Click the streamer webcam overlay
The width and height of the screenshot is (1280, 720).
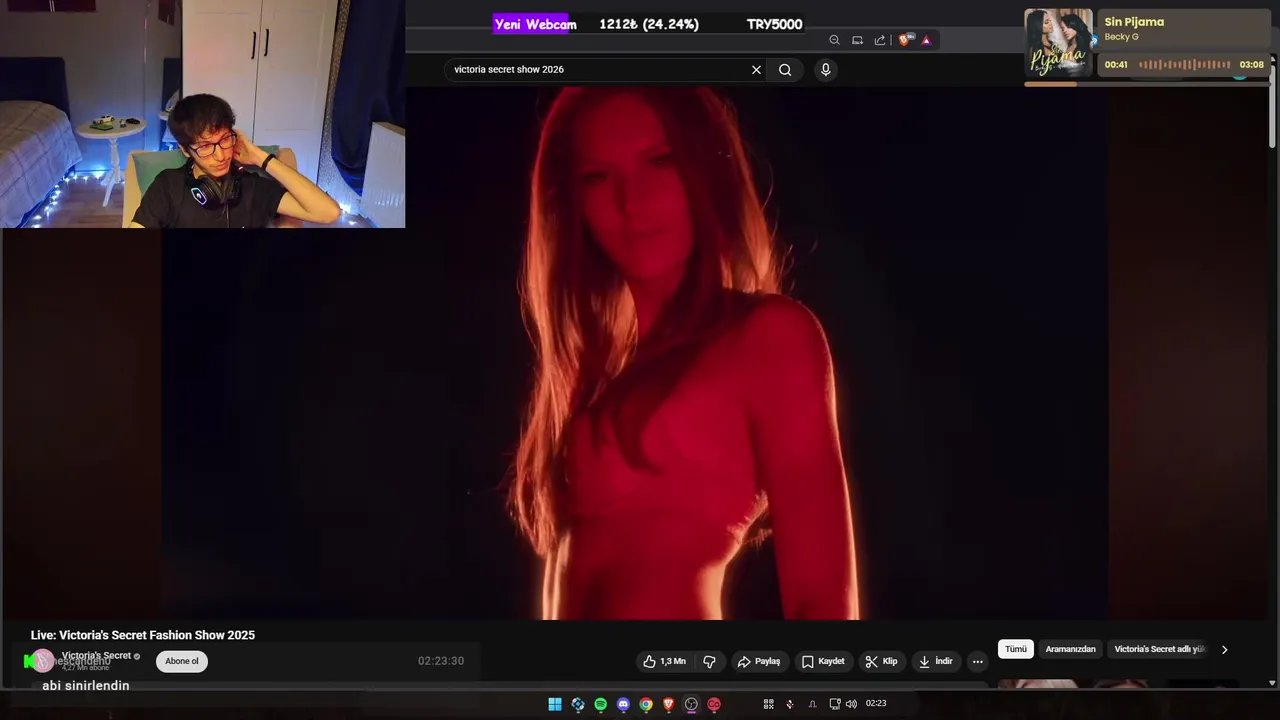(x=202, y=114)
